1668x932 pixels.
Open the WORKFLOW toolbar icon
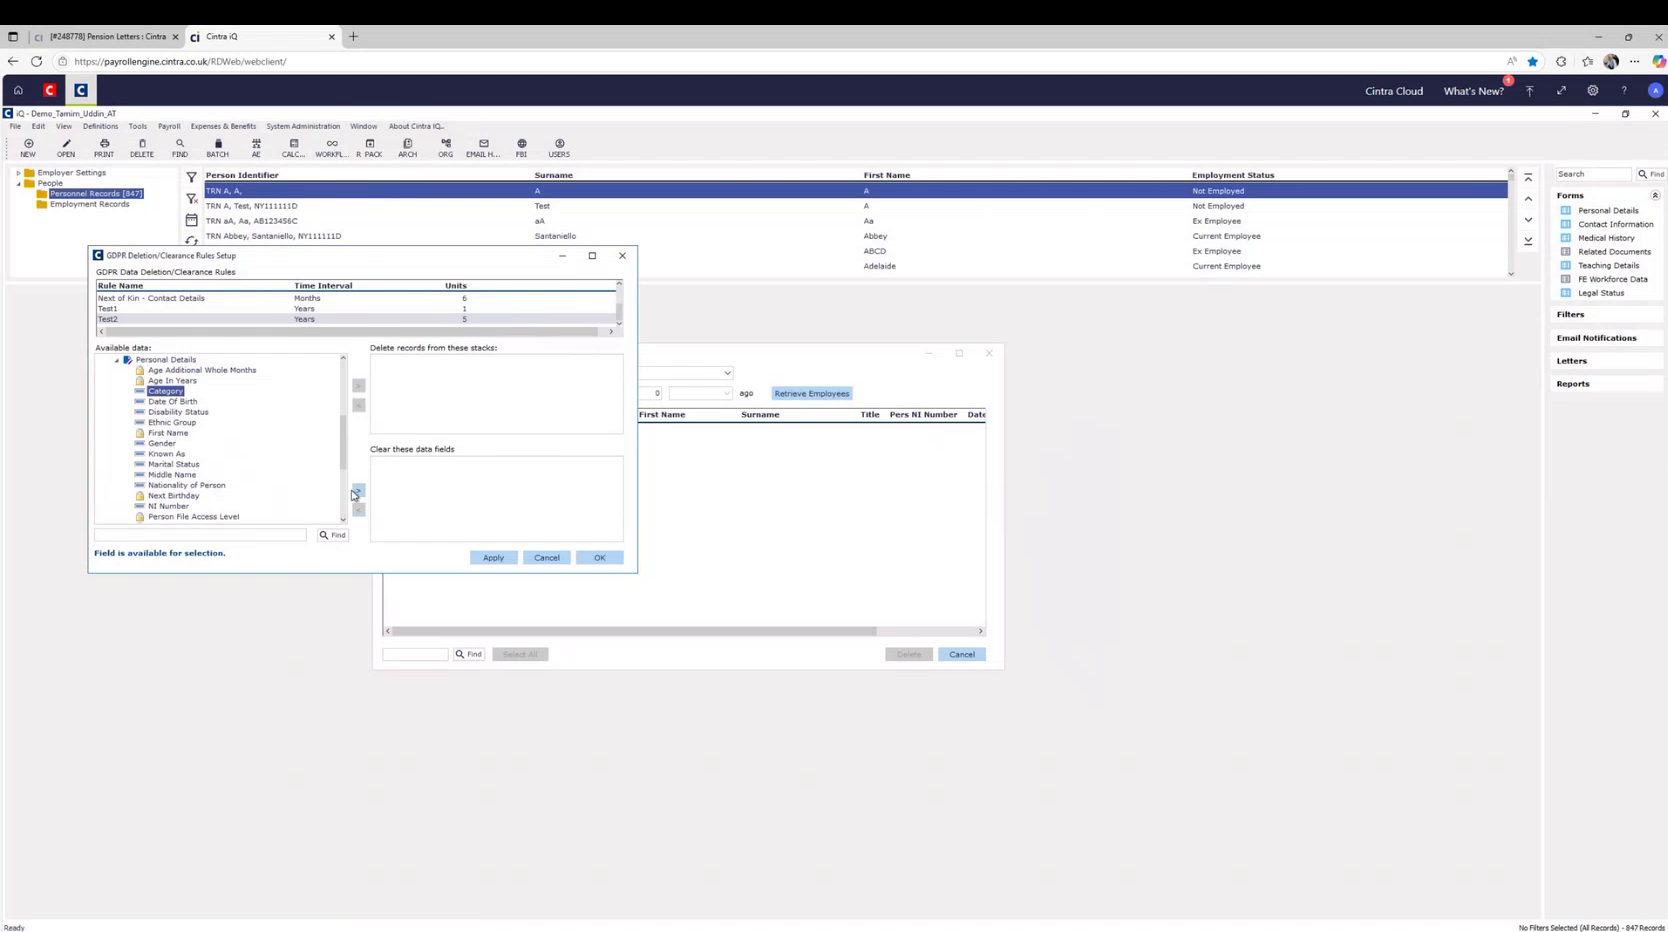point(331,147)
